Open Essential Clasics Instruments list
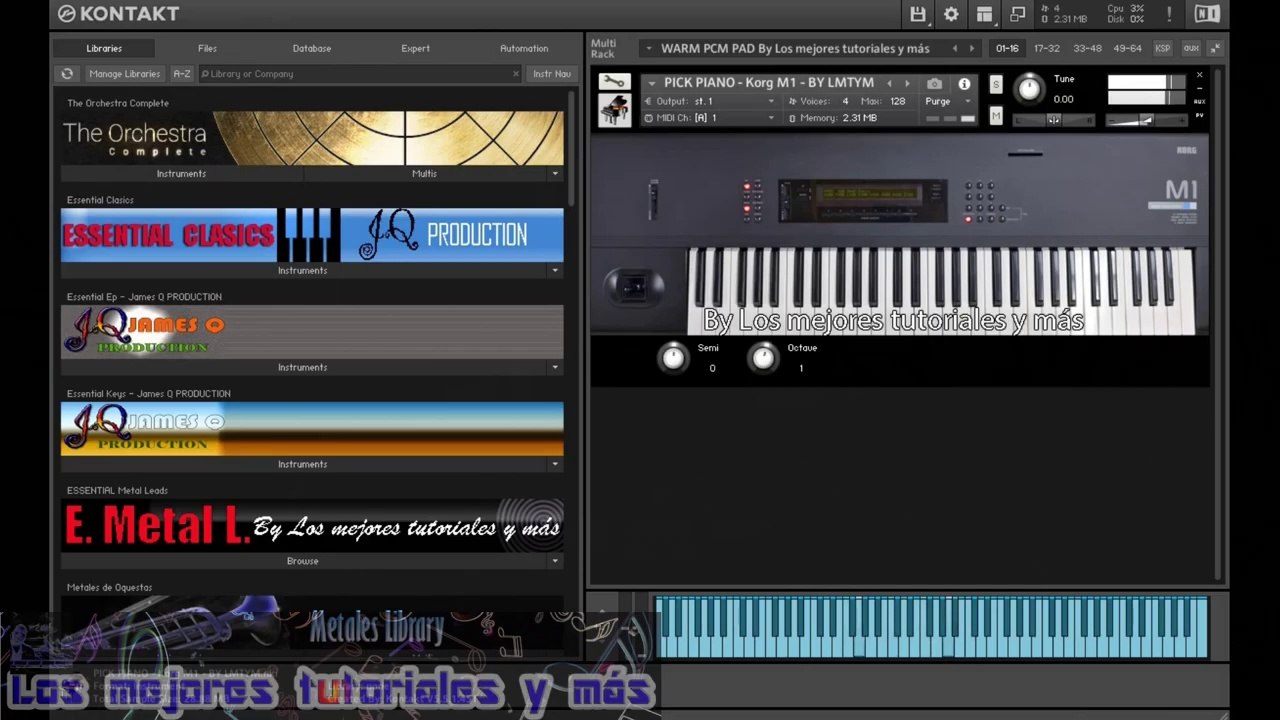The height and width of the screenshot is (720, 1280). tap(303, 271)
